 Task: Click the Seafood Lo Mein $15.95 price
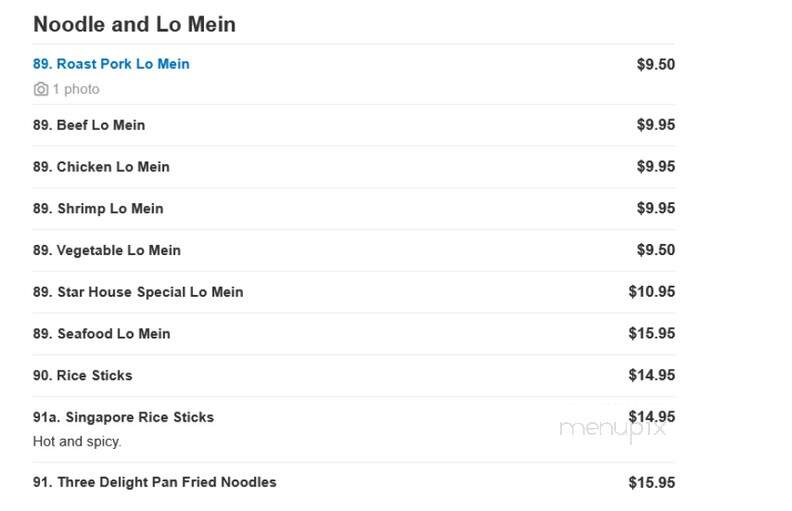pos(652,334)
